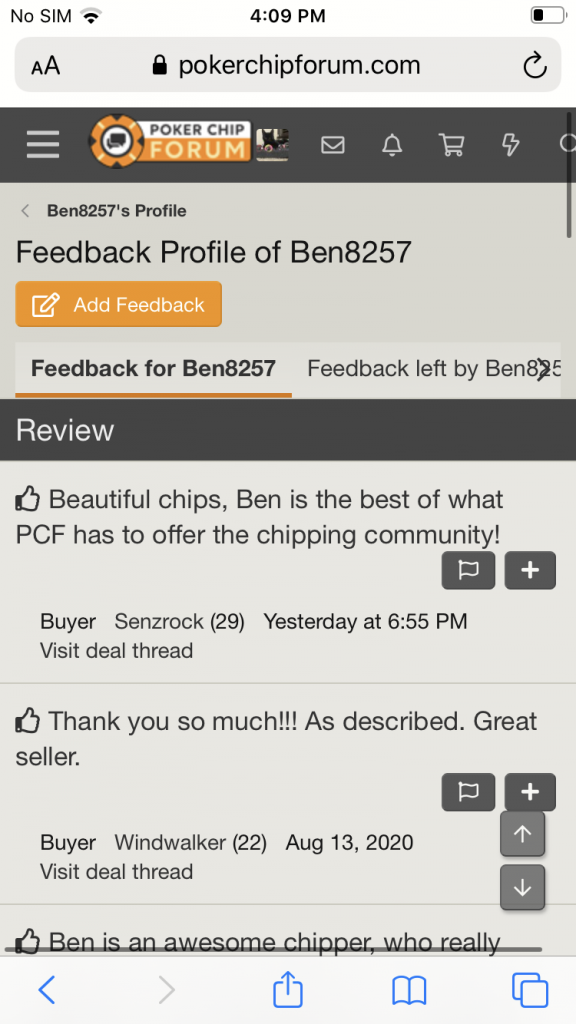This screenshot has height=1024, width=576.
Task: Tap the user avatar thumbnail in header
Action: coord(272,144)
